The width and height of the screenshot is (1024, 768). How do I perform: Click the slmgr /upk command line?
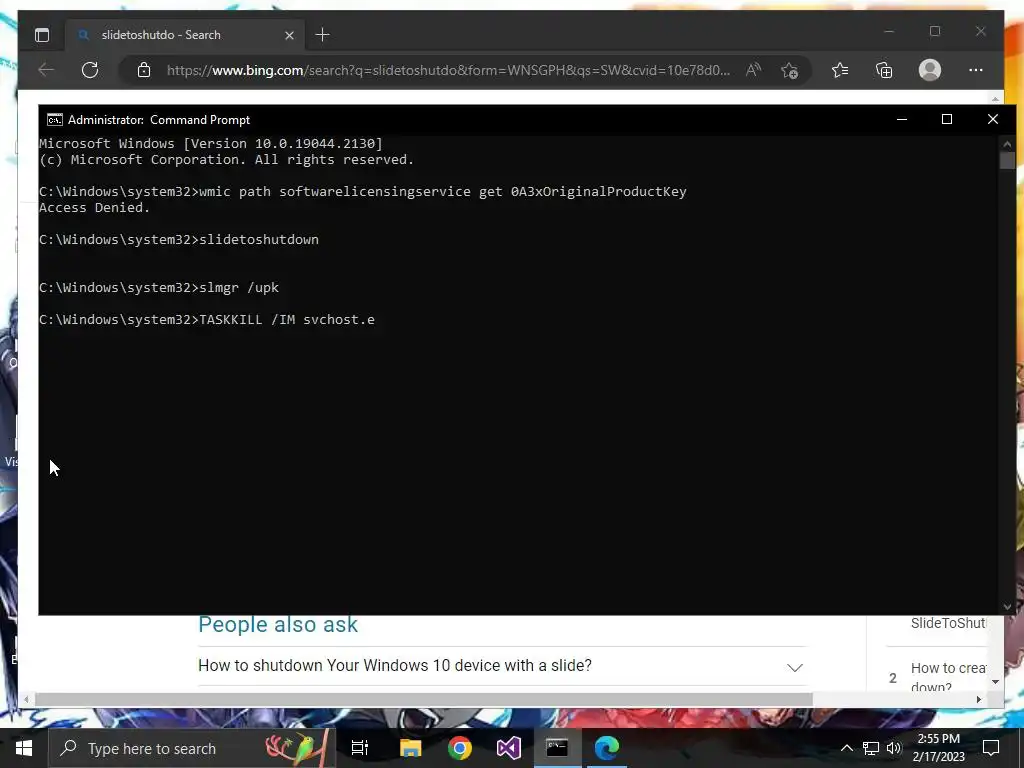(x=159, y=287)
